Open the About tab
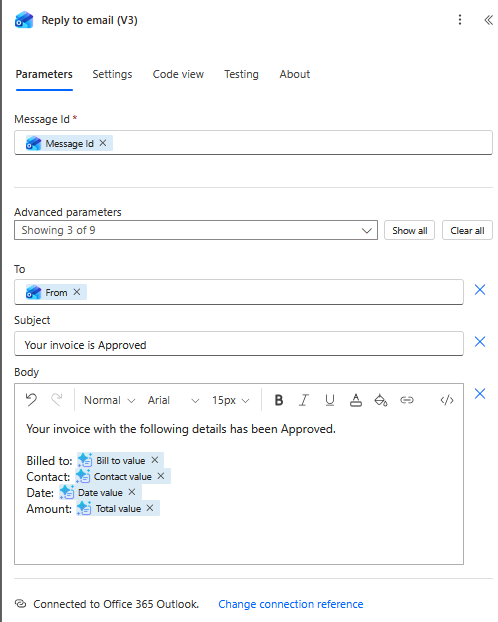The width and height of the screenshot is (498, 622). pyautogui.click(x=294, y=74)
